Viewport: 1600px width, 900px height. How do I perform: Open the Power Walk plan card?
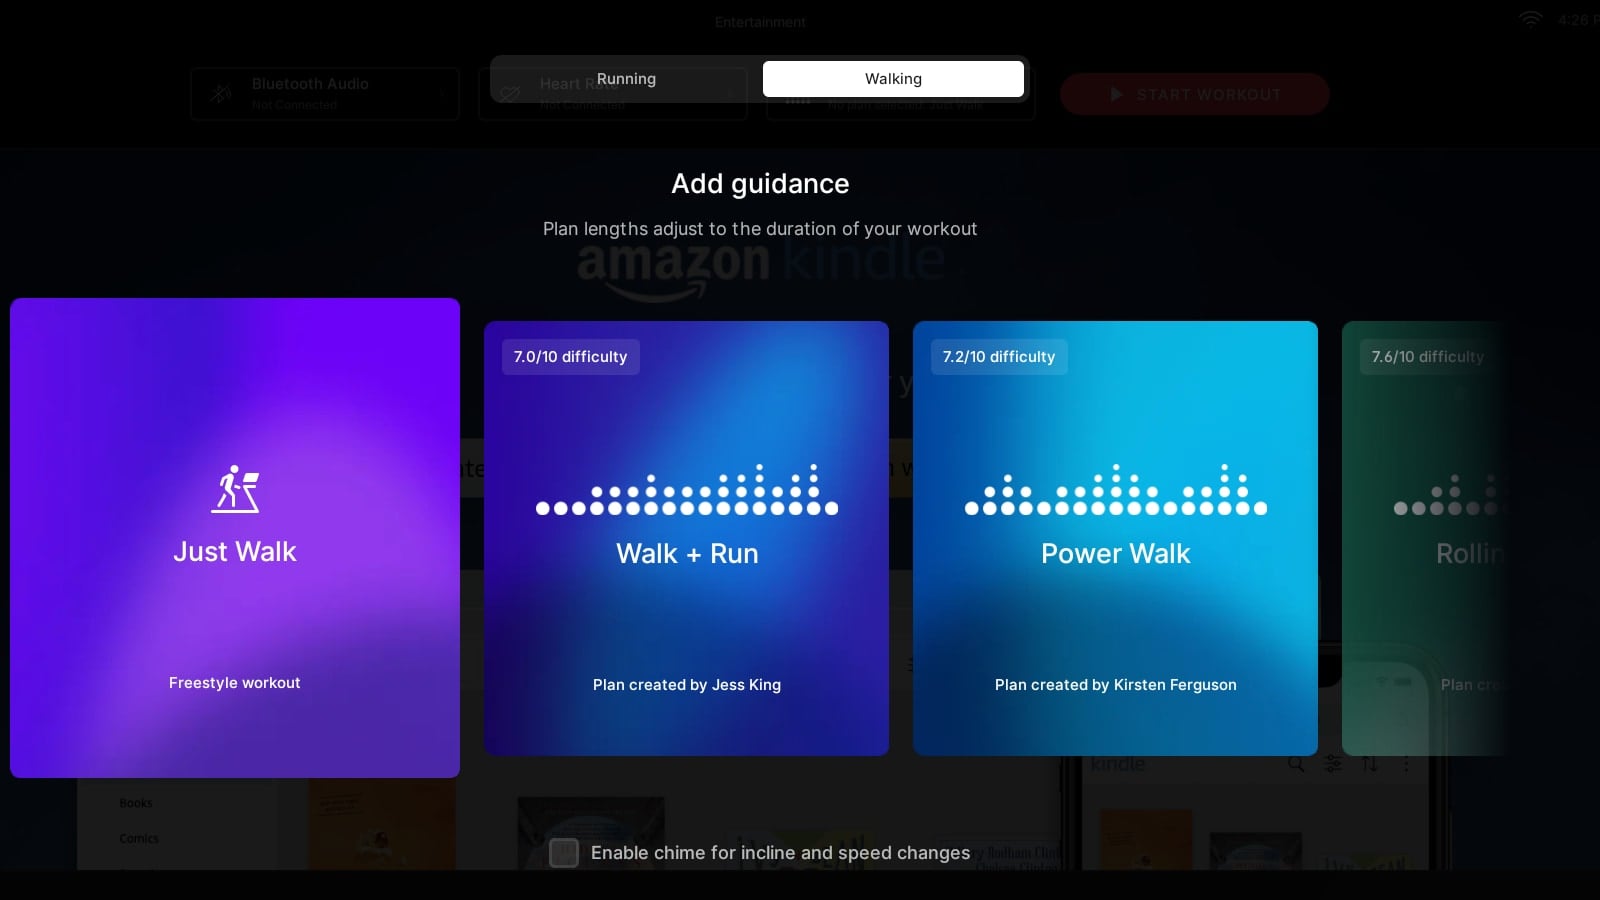tap(1115, 538)
